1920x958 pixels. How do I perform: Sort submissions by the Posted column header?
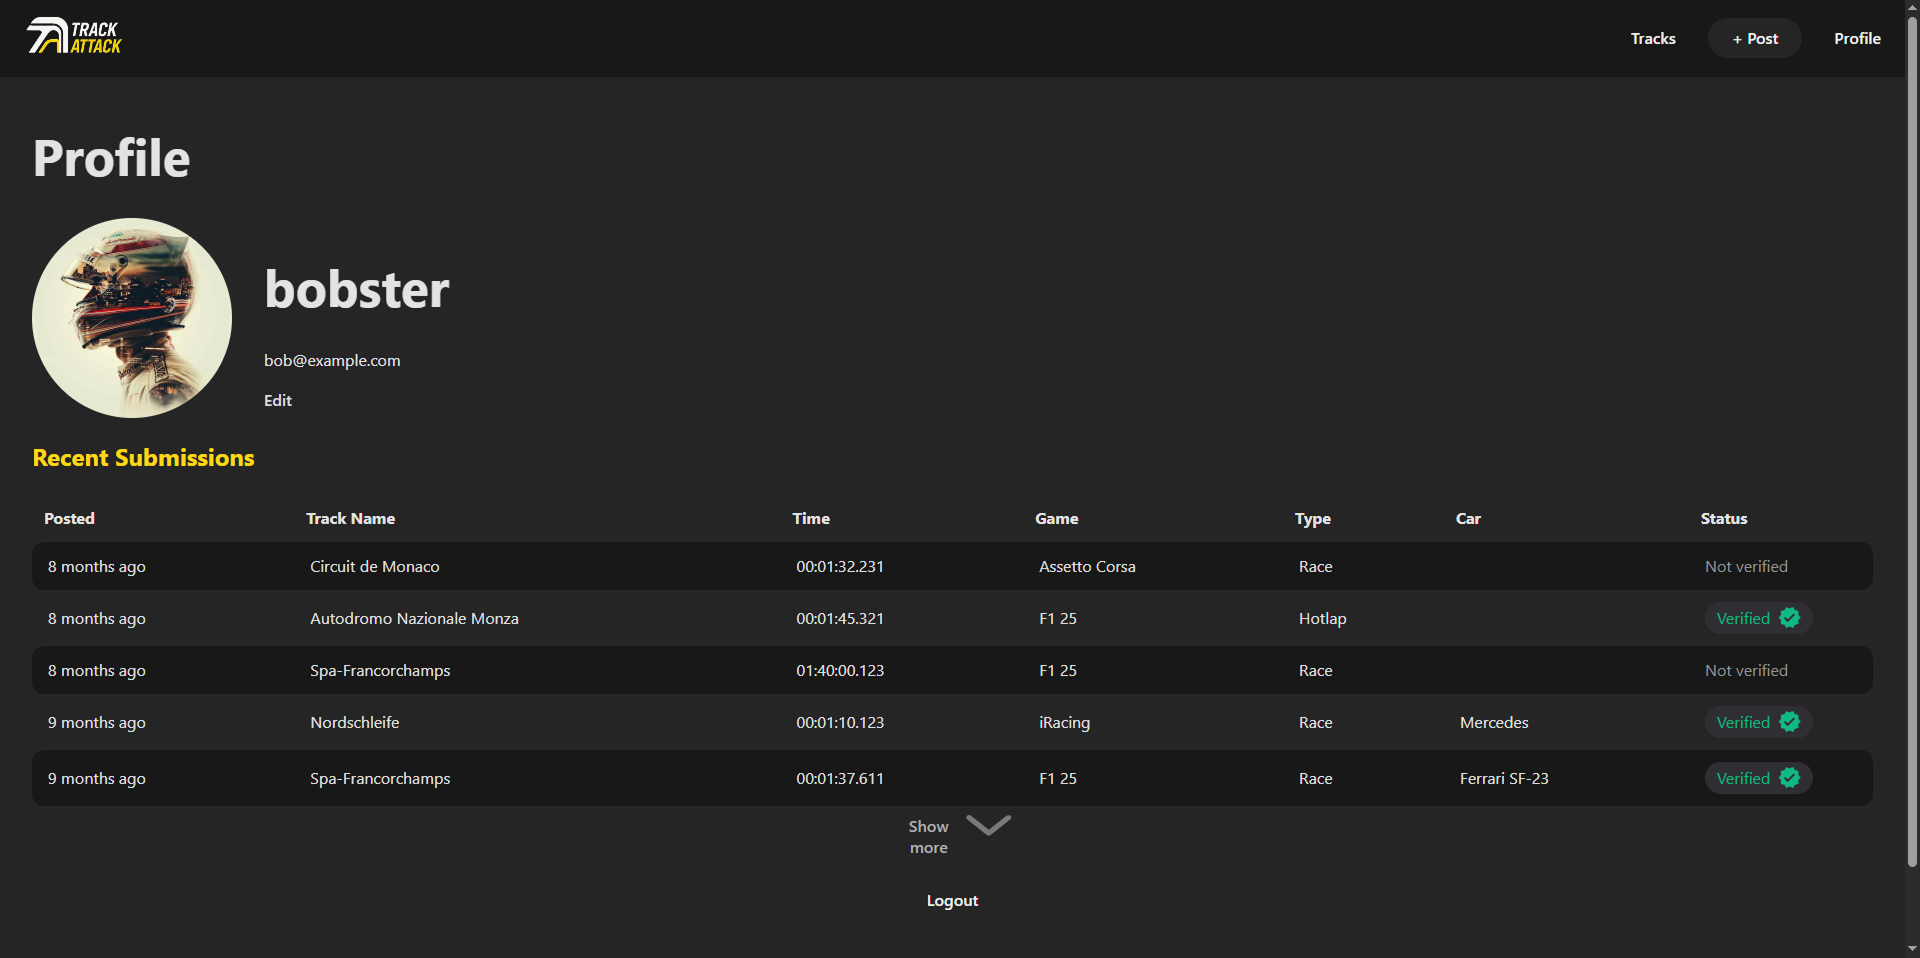[x=69, y=518]
